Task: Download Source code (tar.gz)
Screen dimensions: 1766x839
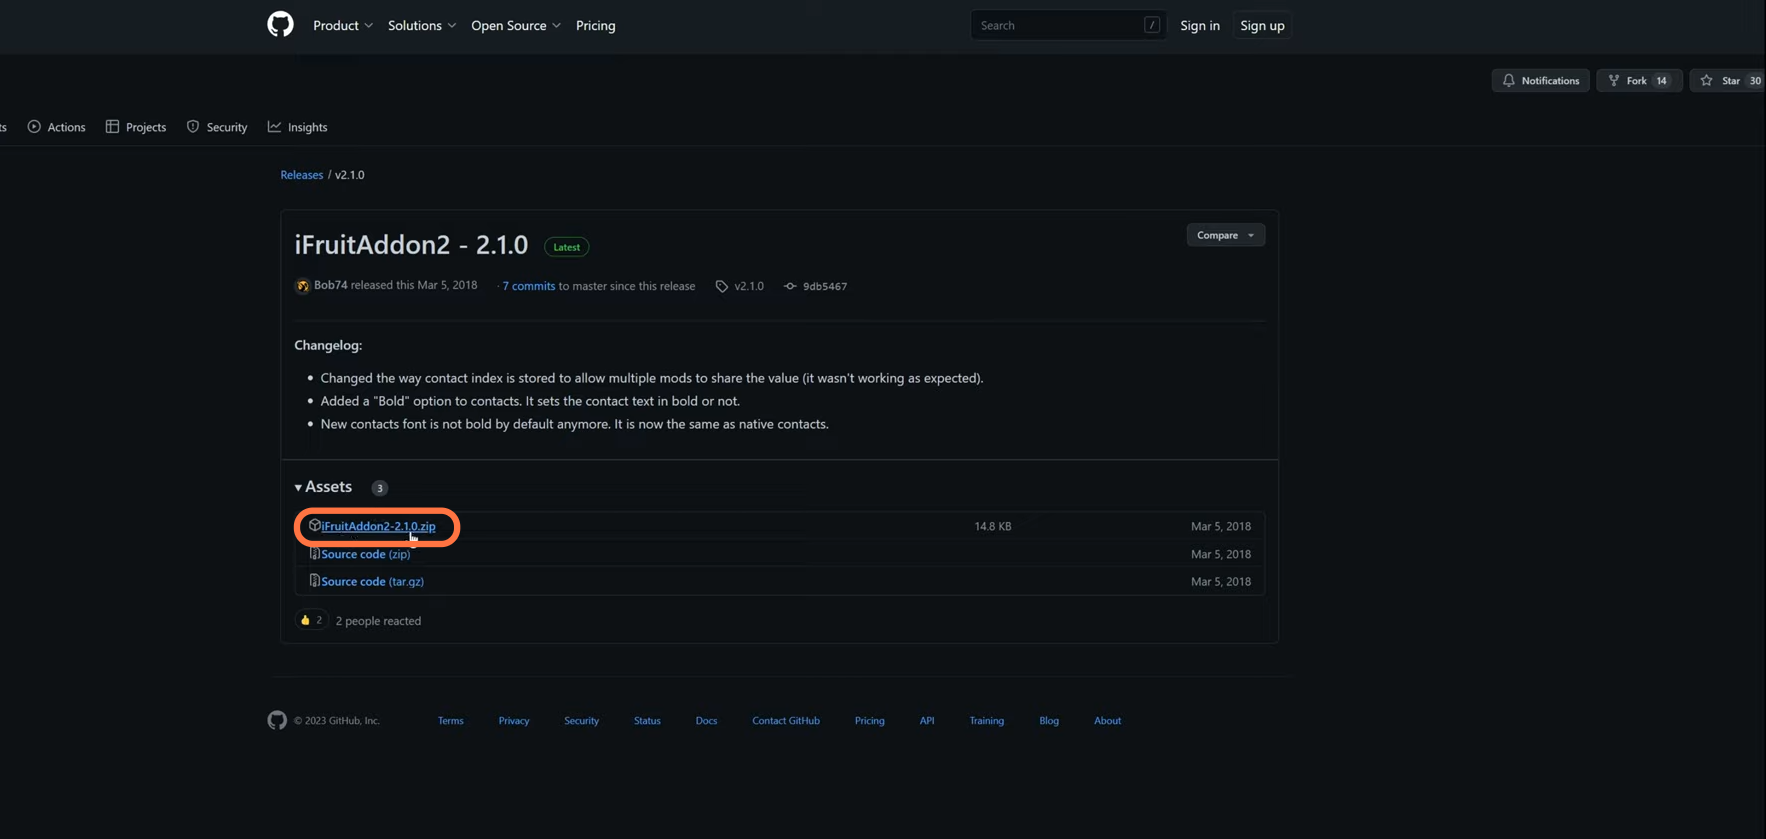Action: (x=372, y=581)
